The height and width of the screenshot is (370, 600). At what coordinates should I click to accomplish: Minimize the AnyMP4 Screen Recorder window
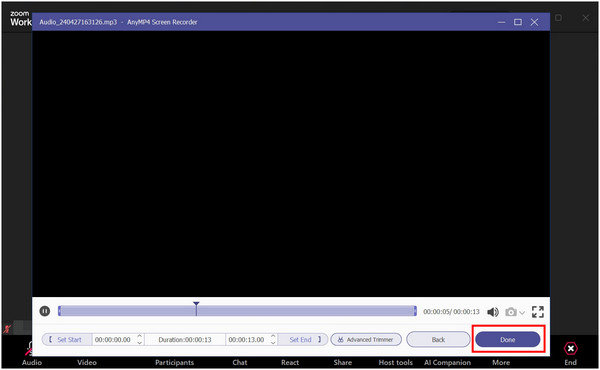(501, 22)
